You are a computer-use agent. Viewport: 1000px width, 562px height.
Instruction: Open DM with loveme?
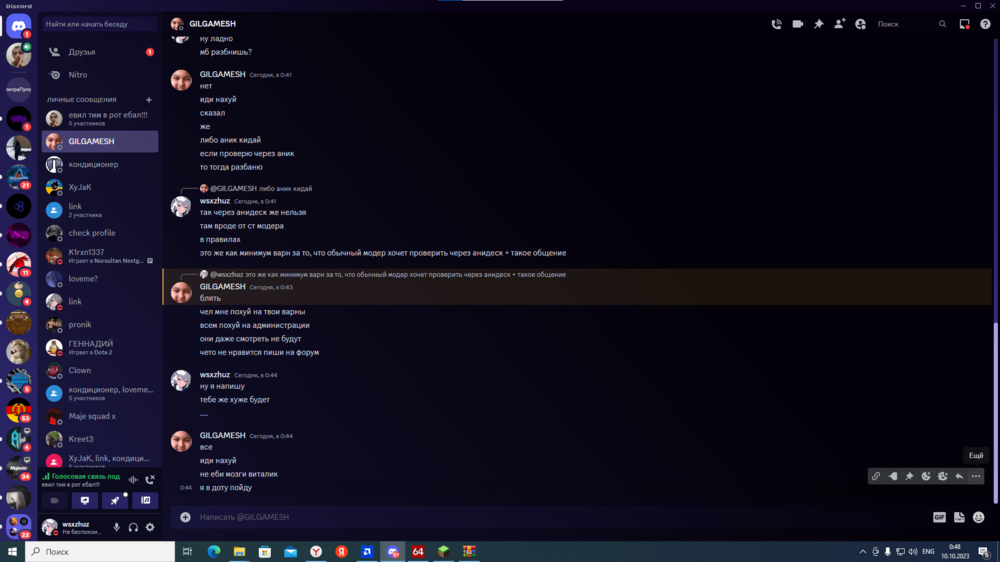(100, 279)
